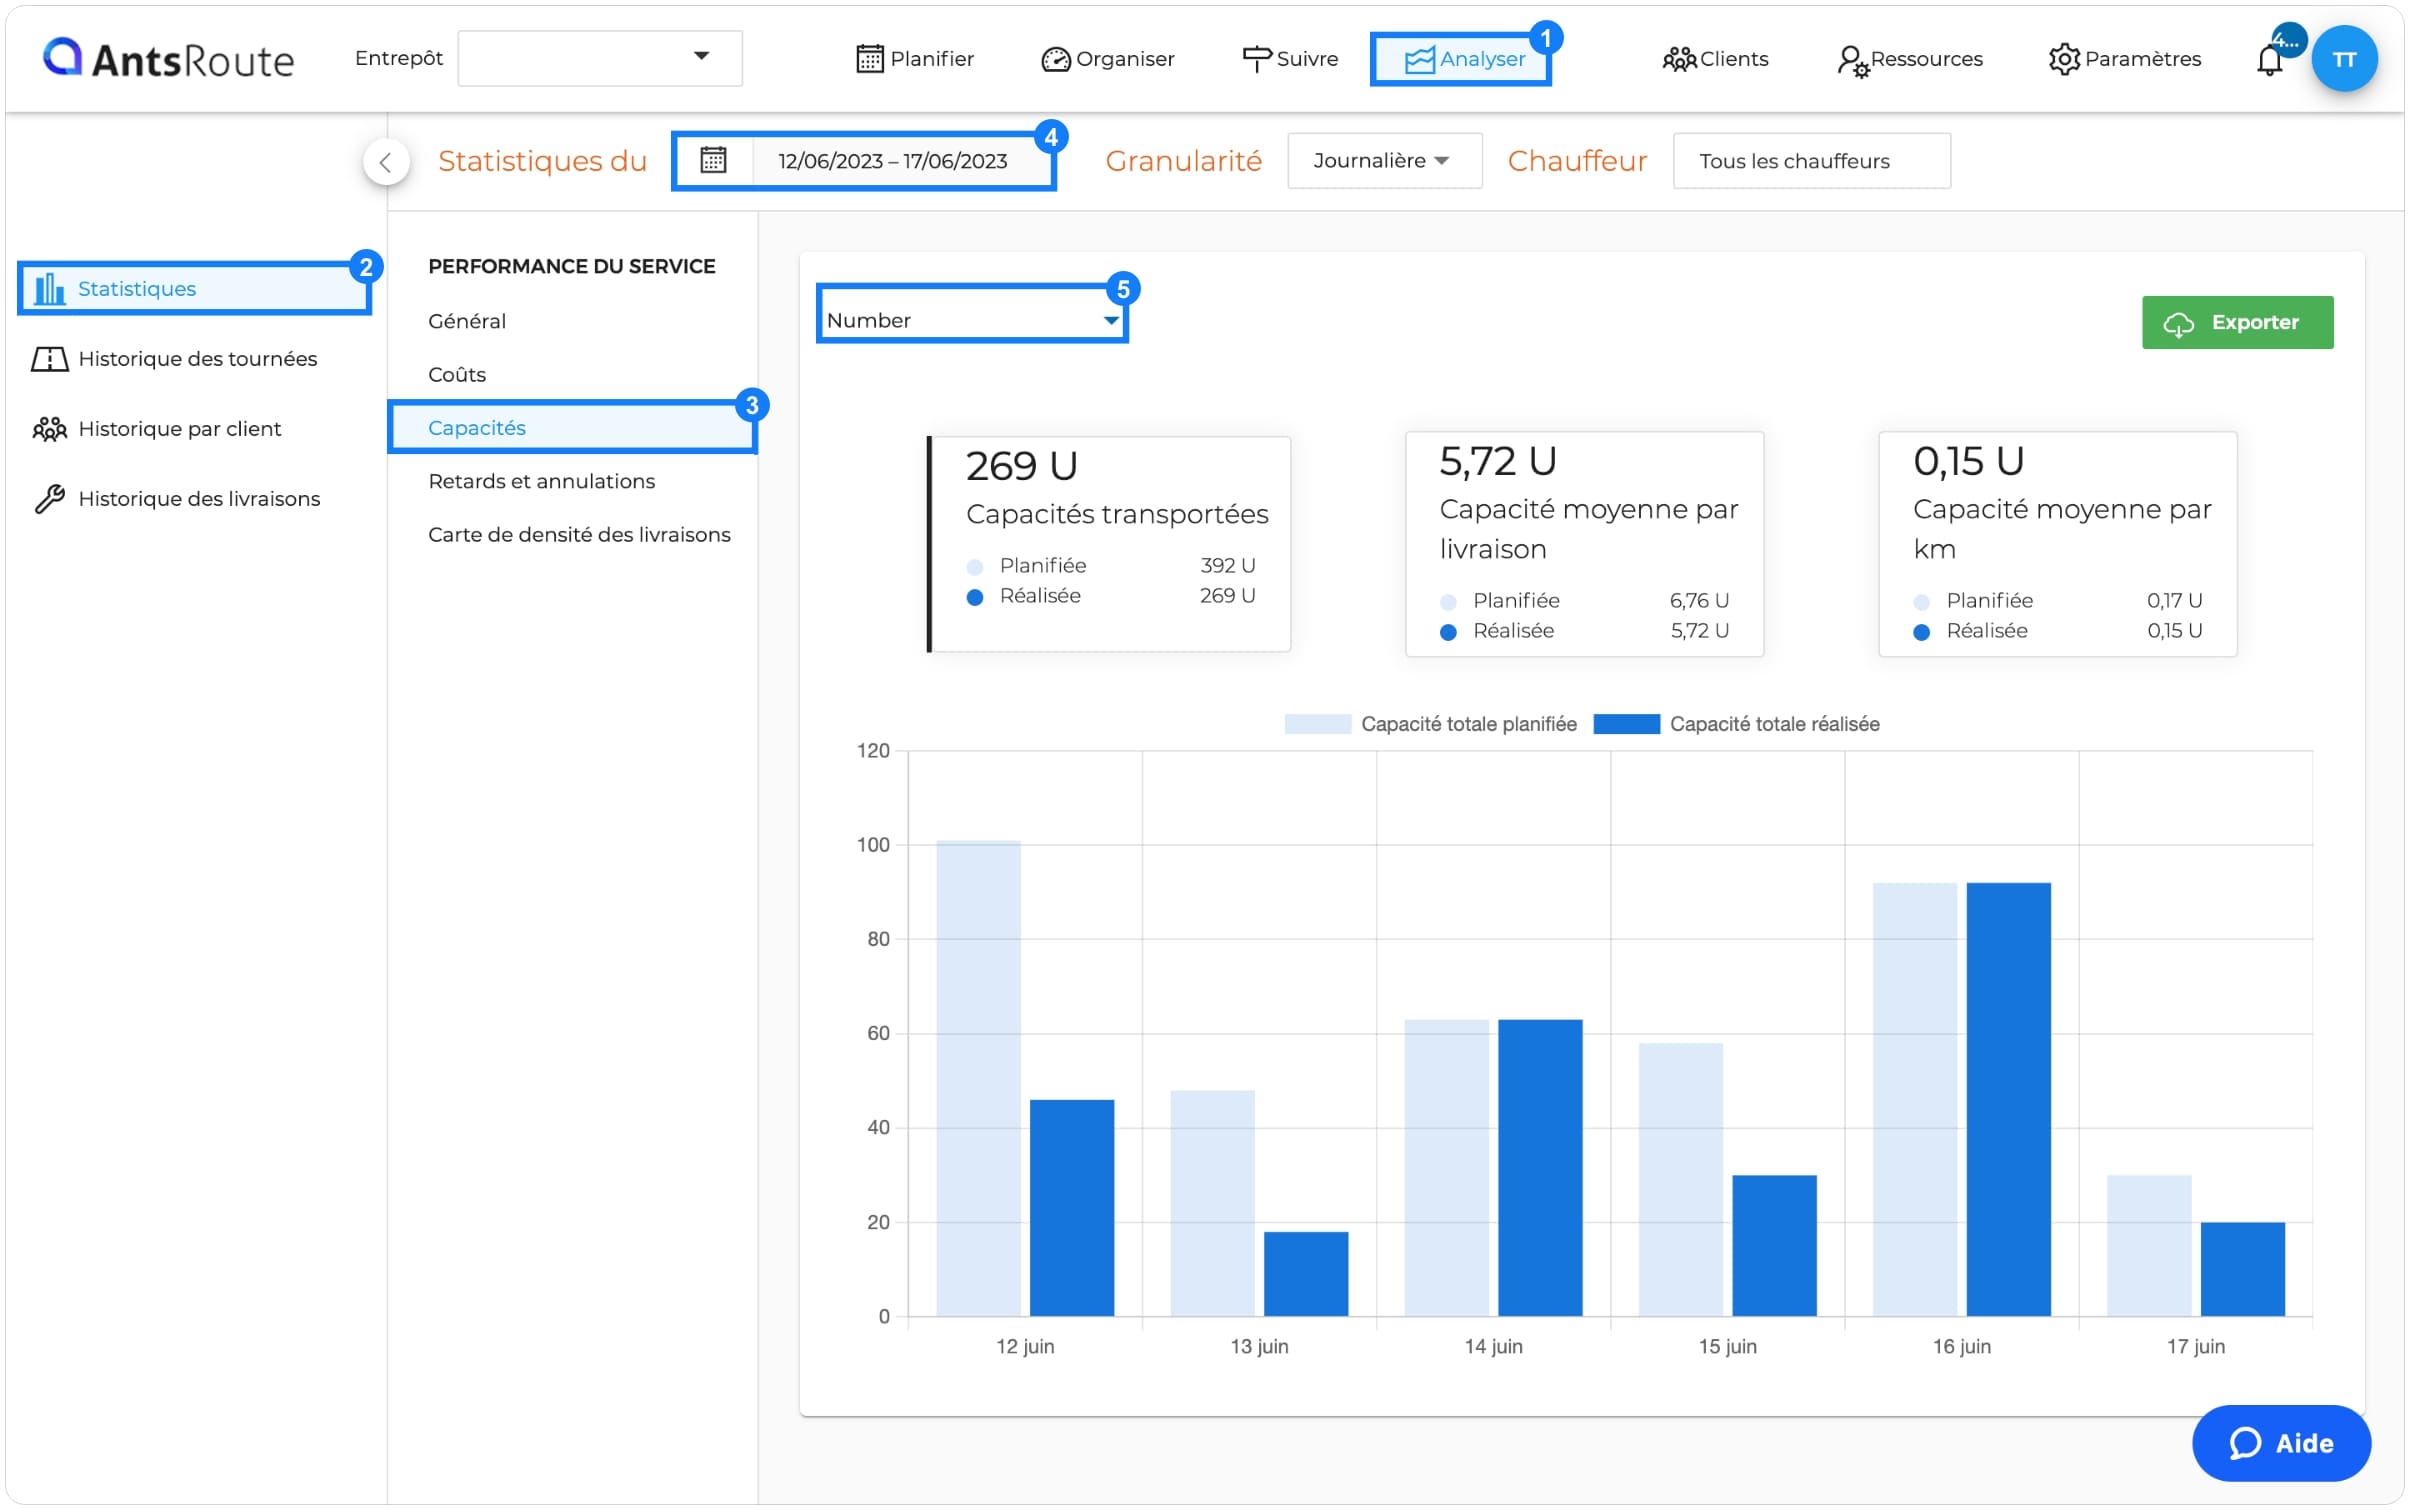Viewport: 2409px width, 1510px height.
Task: Click the Clients people icon
Action: 1678,59
